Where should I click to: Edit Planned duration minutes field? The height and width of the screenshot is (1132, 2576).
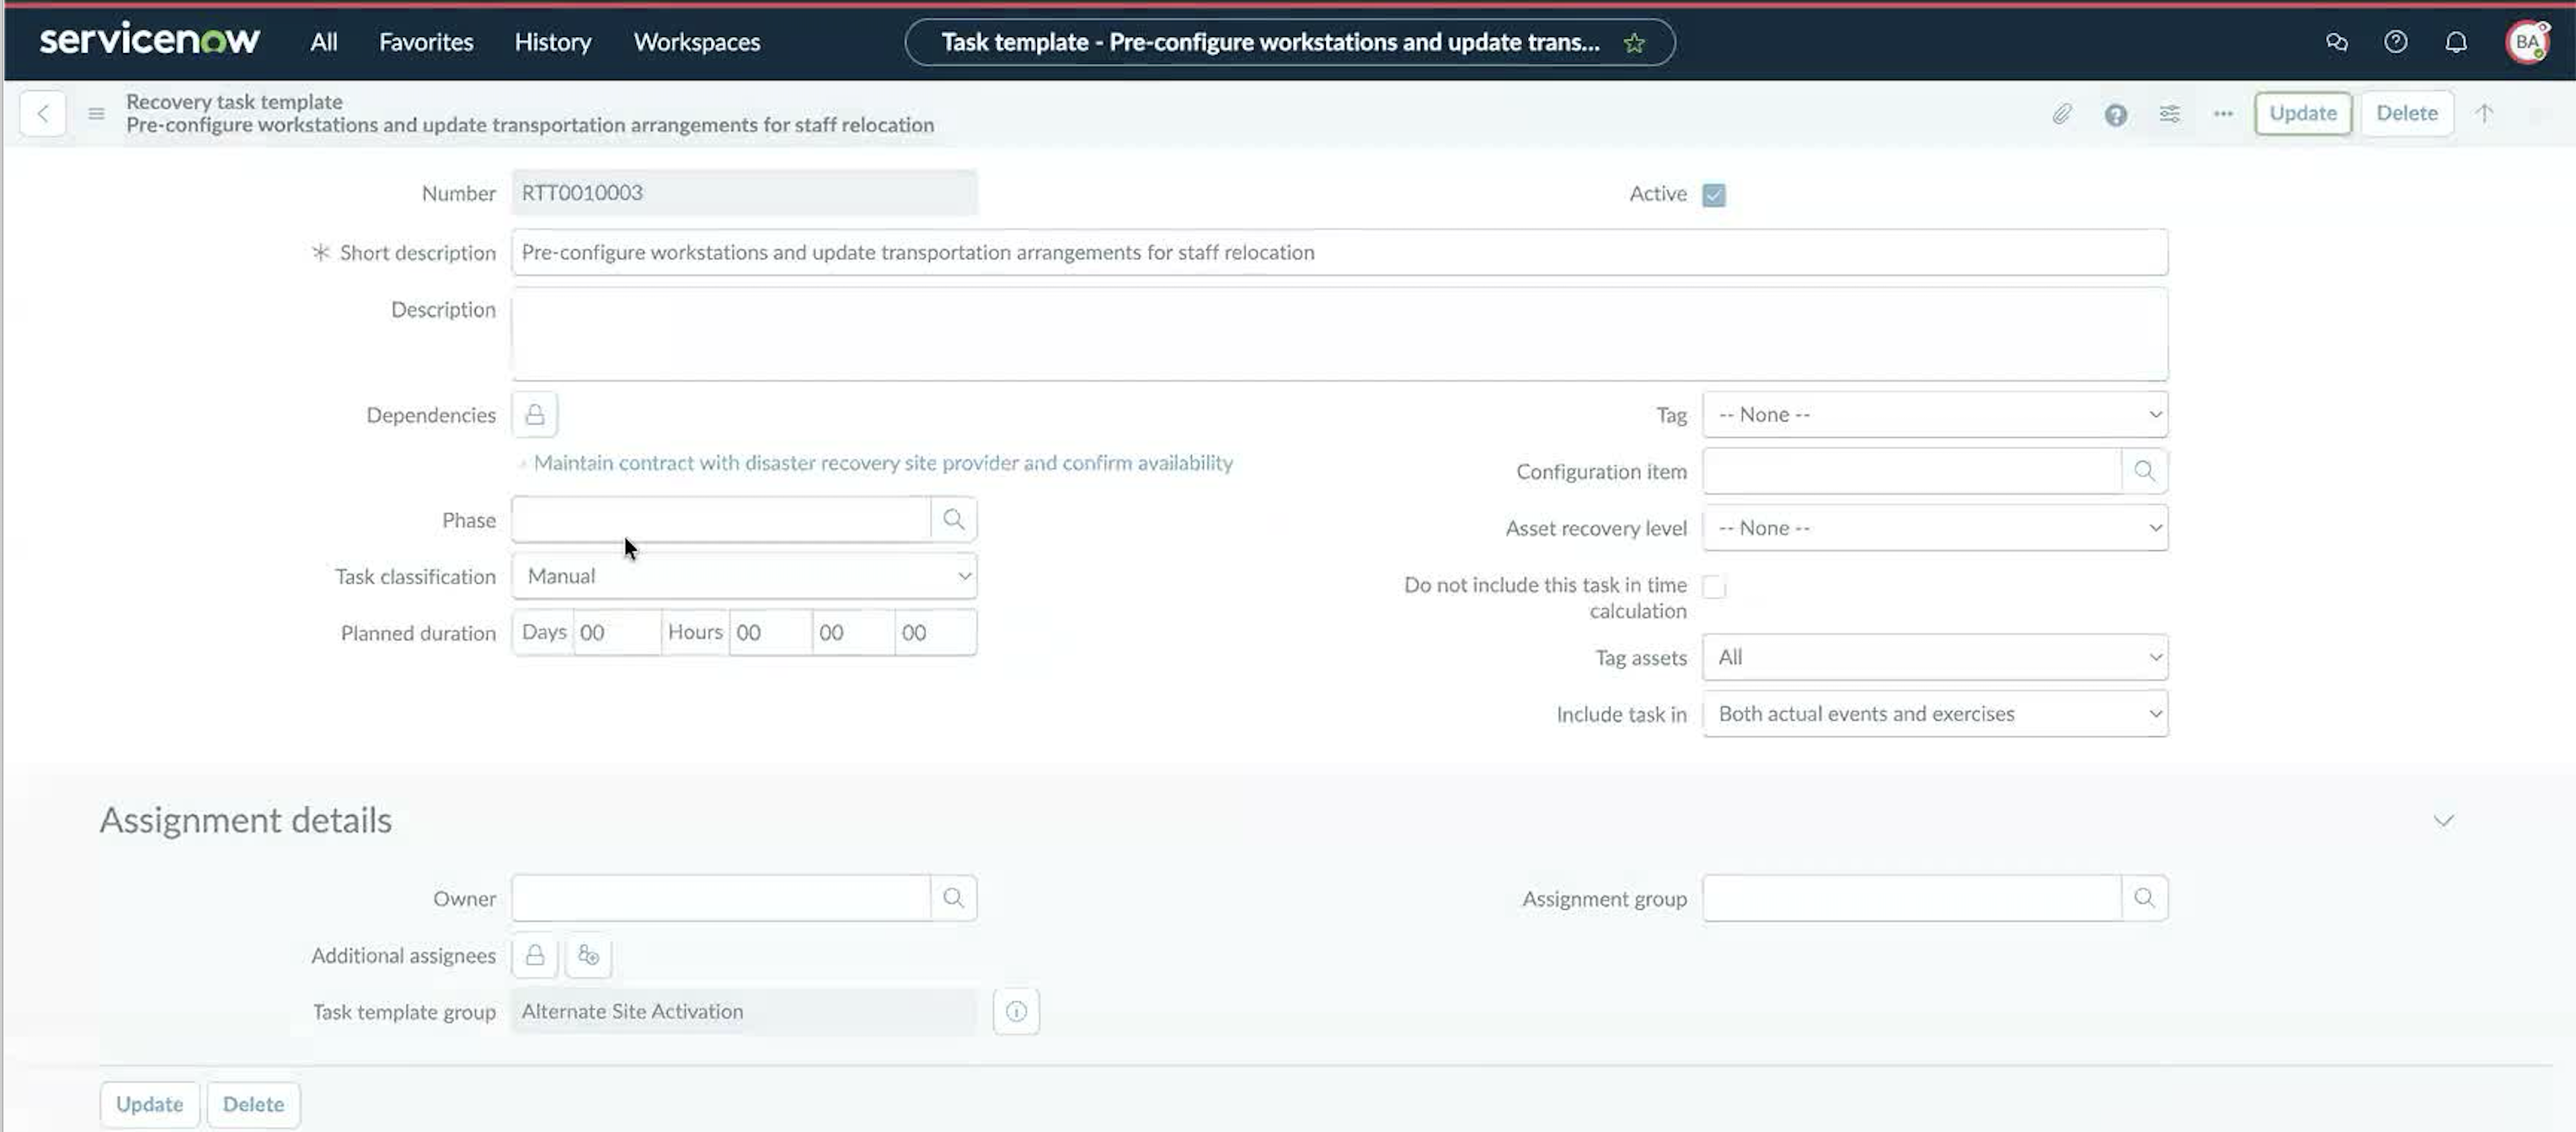pos(853,633)
